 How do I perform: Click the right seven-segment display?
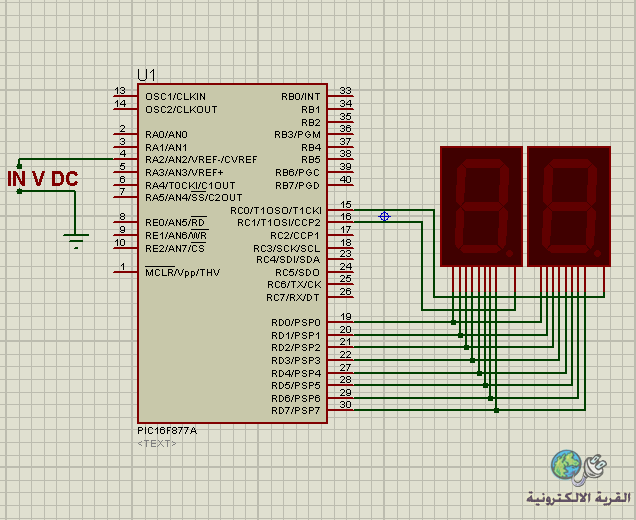click(x=569, y=206)
